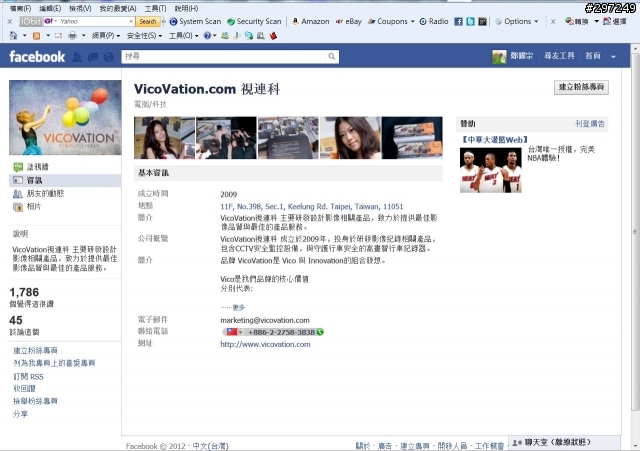This screenshot has width=640, height=451.
Task: Open the VicoVation balloon profile picture
Action: tap(65, 118)
